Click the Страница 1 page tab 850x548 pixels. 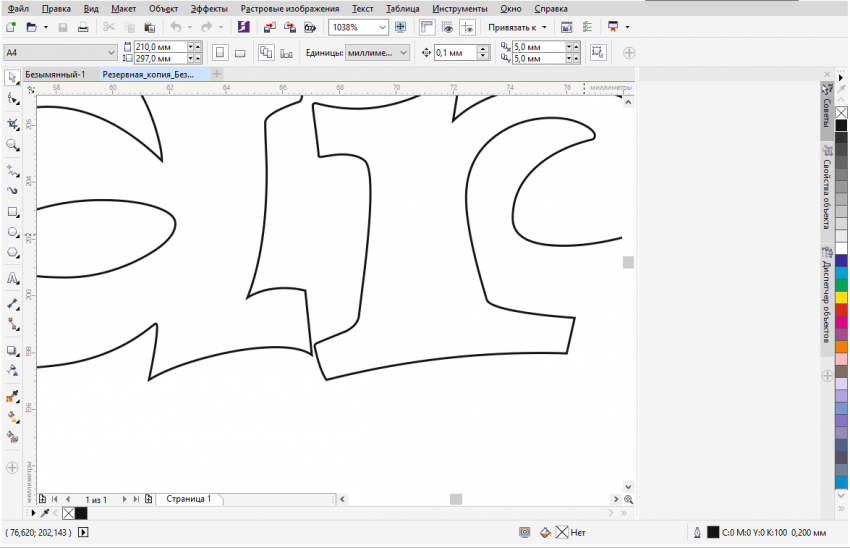[188, 498]
